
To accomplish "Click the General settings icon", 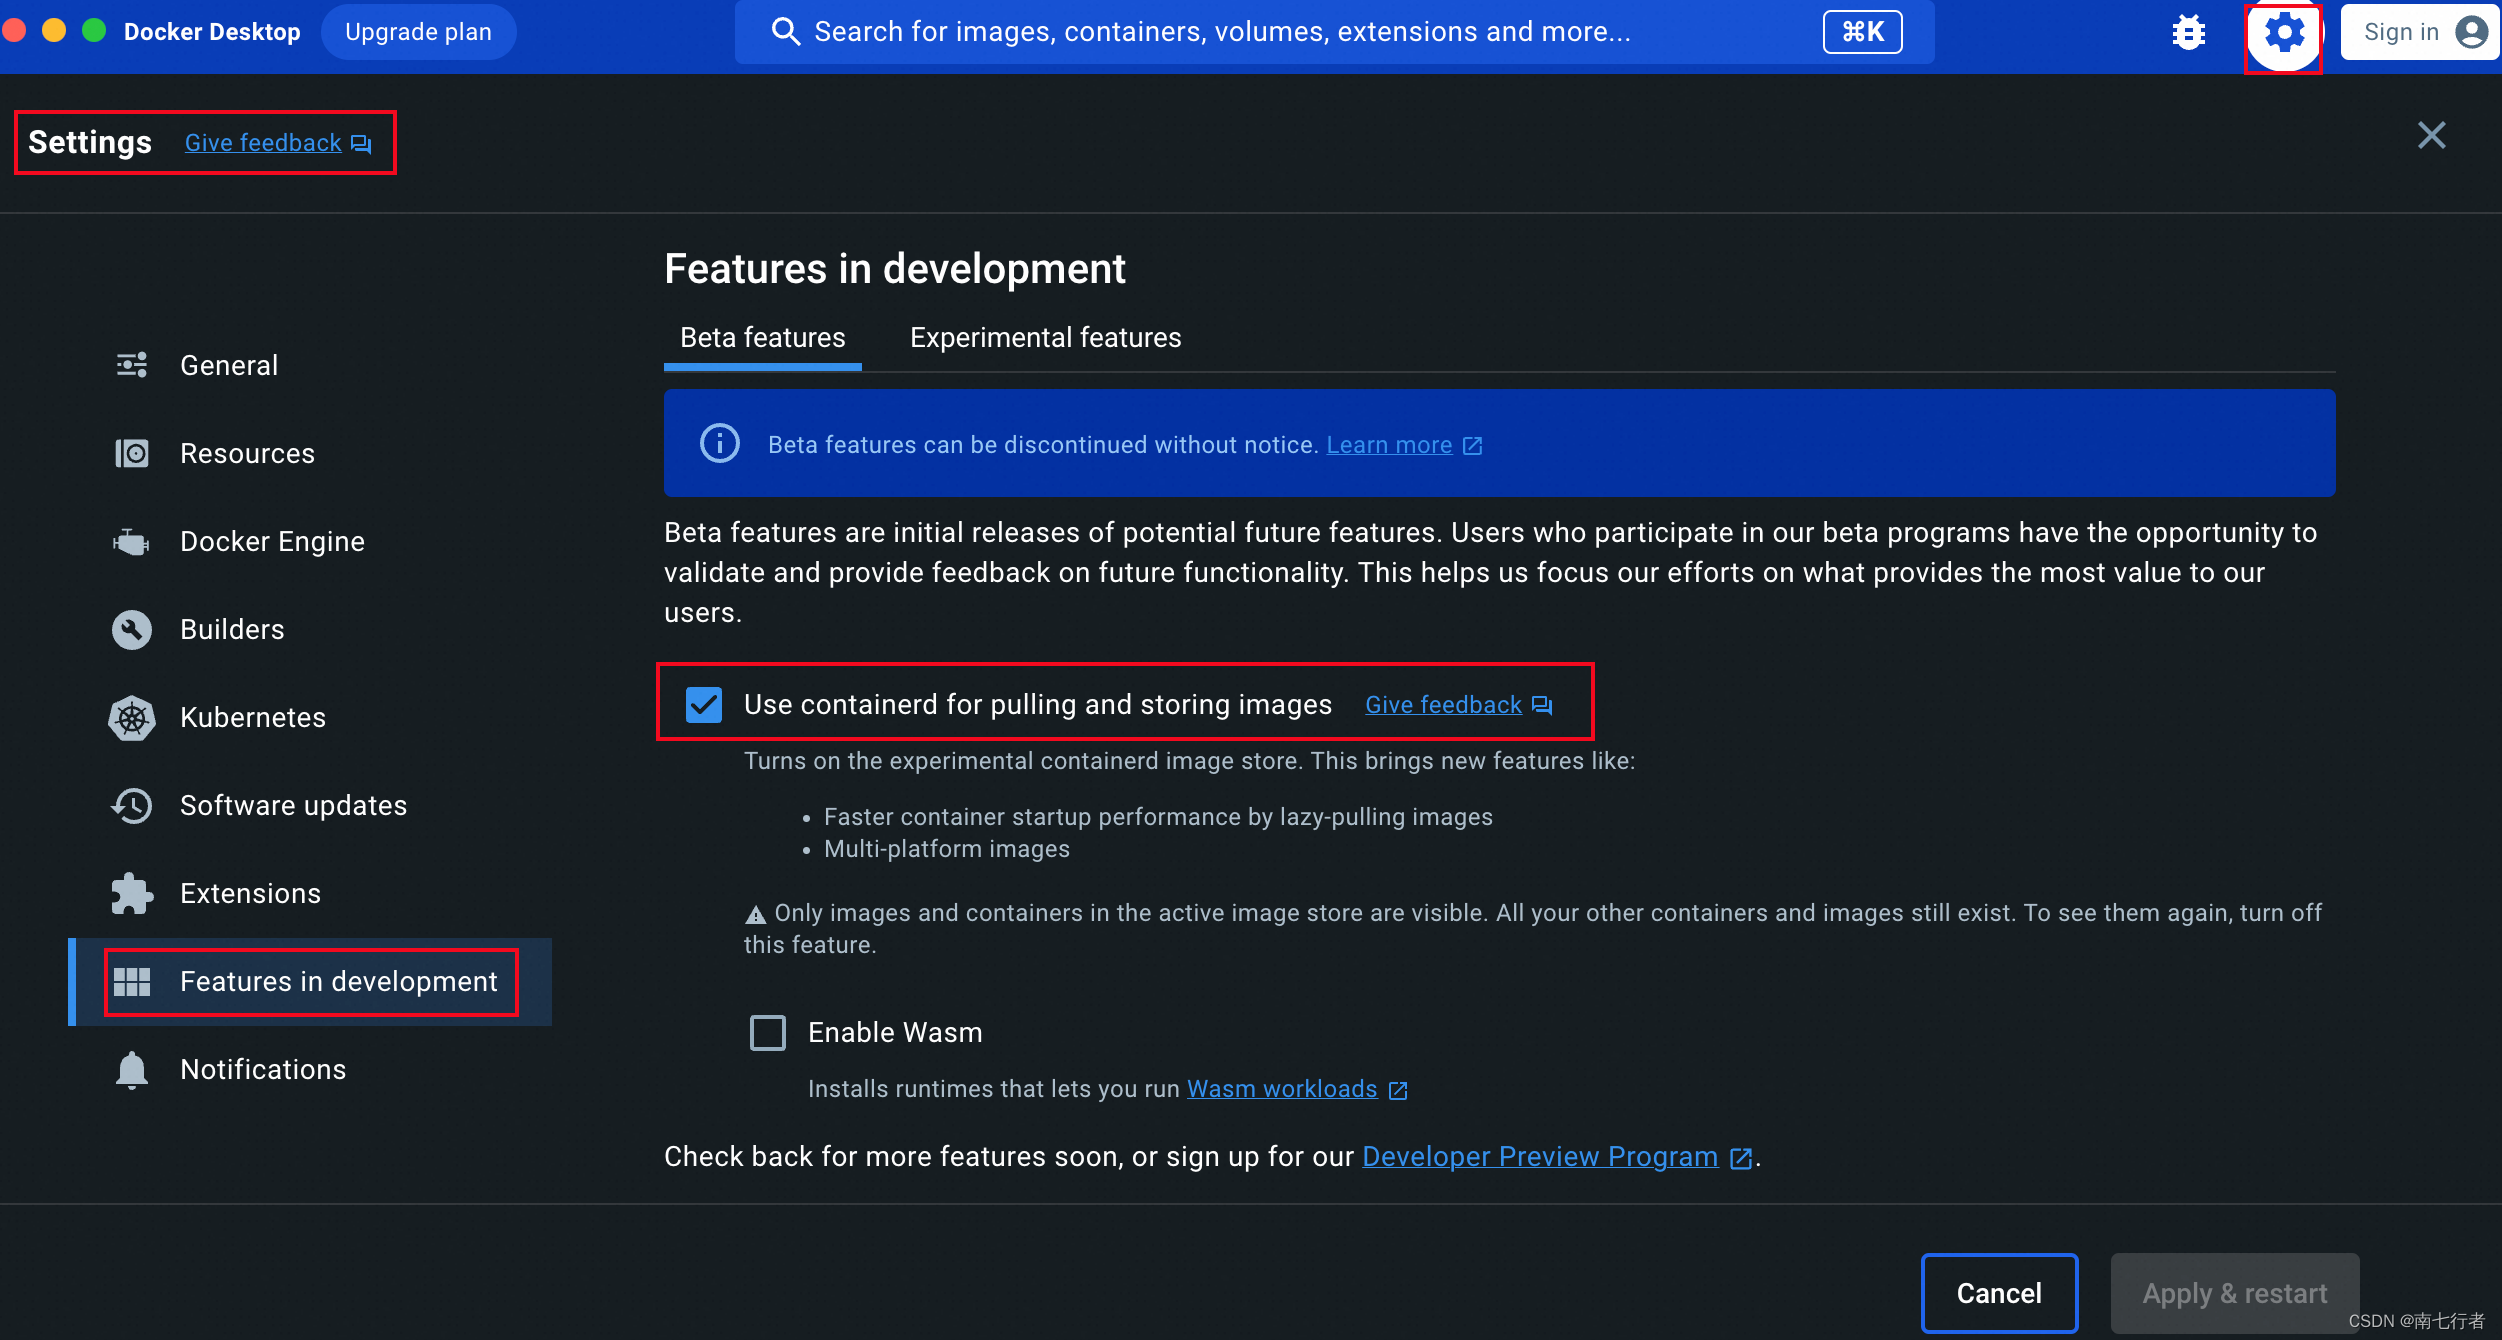I will coord(131,364).
